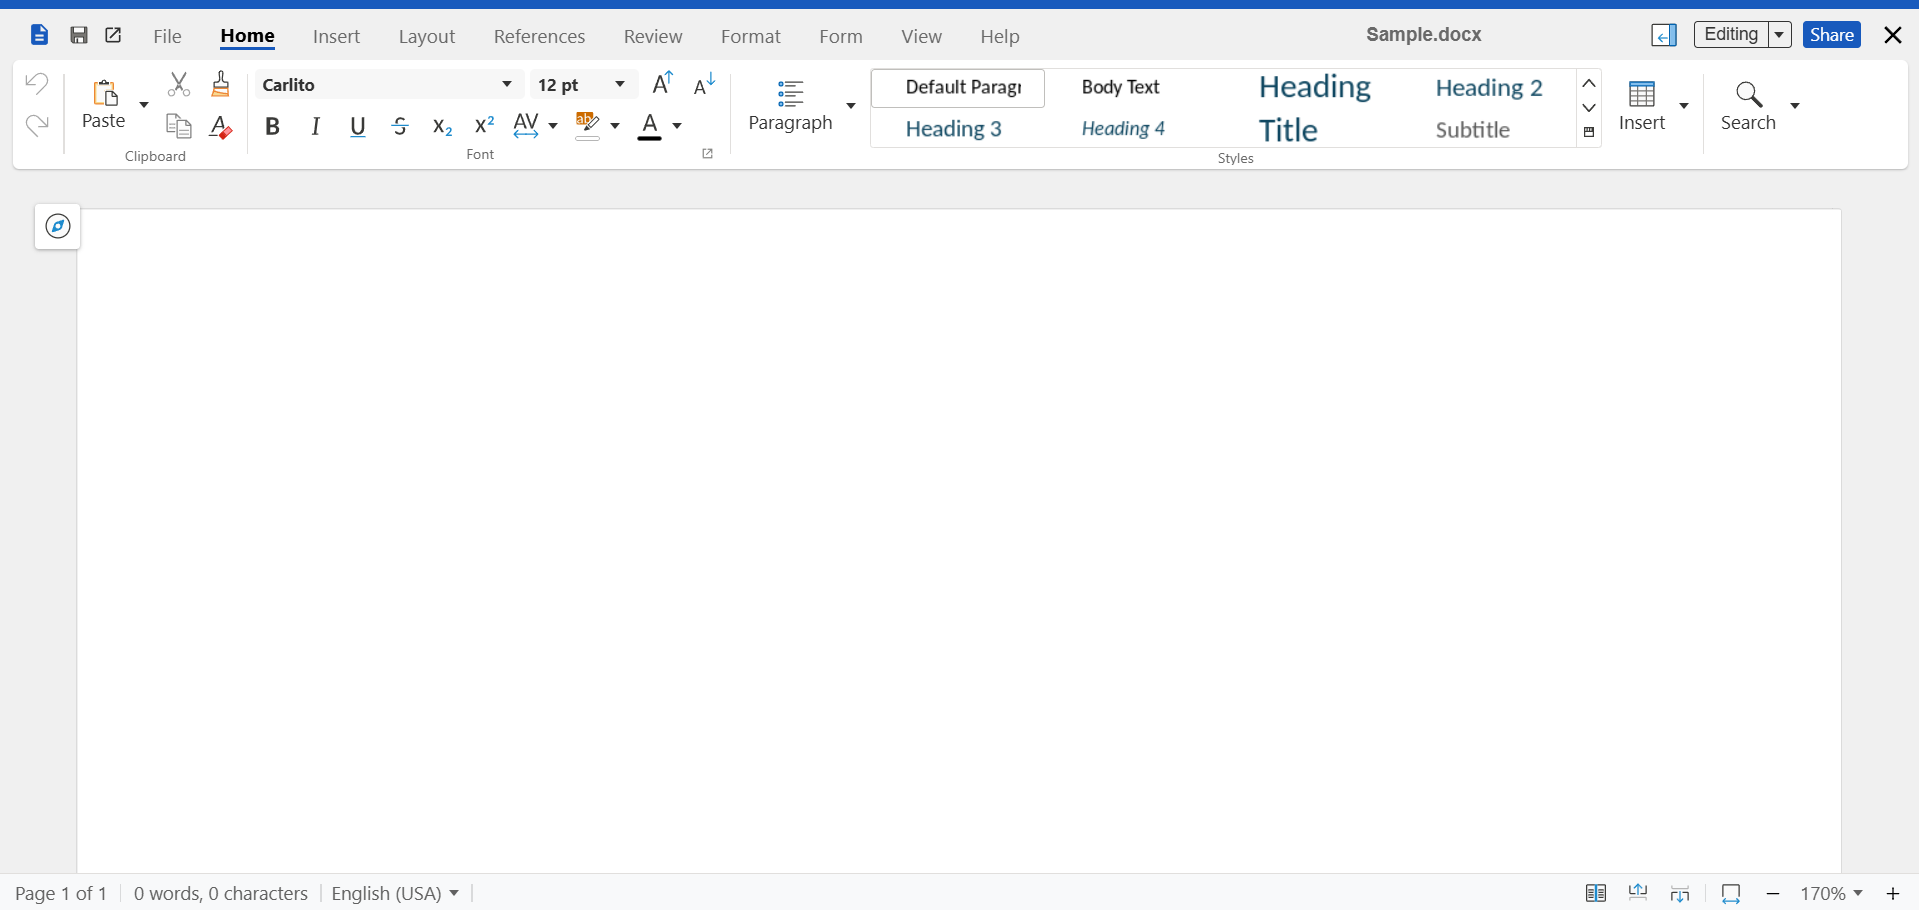Toggle underline formatting

(357, 126)
